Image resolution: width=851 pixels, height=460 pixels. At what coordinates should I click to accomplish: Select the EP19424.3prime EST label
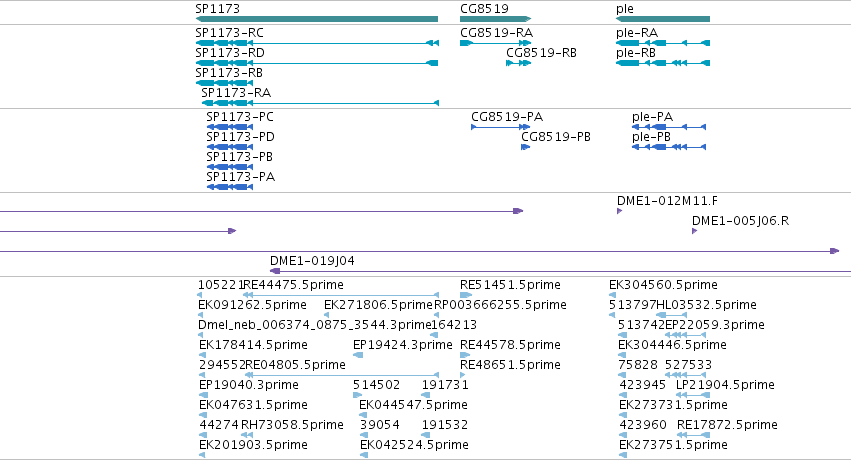tap(403, 345)
